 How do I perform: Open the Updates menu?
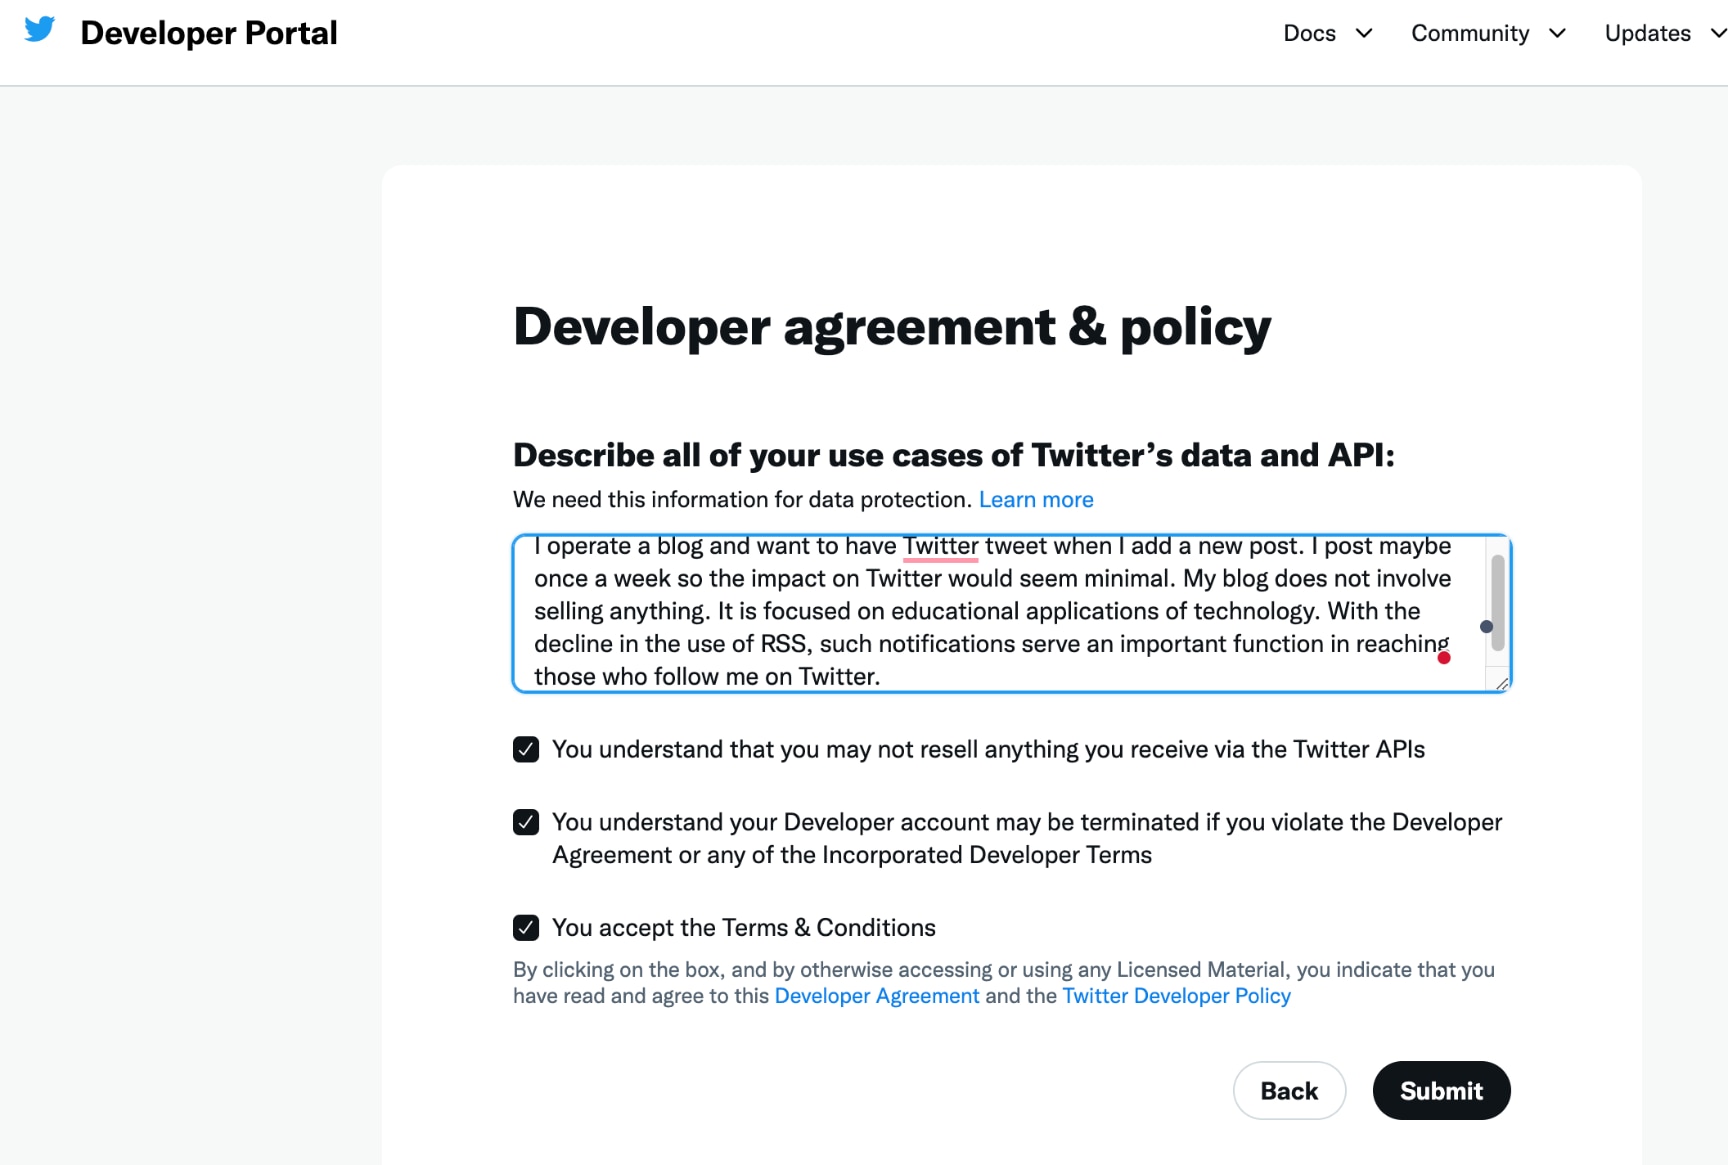[1647, 33]
